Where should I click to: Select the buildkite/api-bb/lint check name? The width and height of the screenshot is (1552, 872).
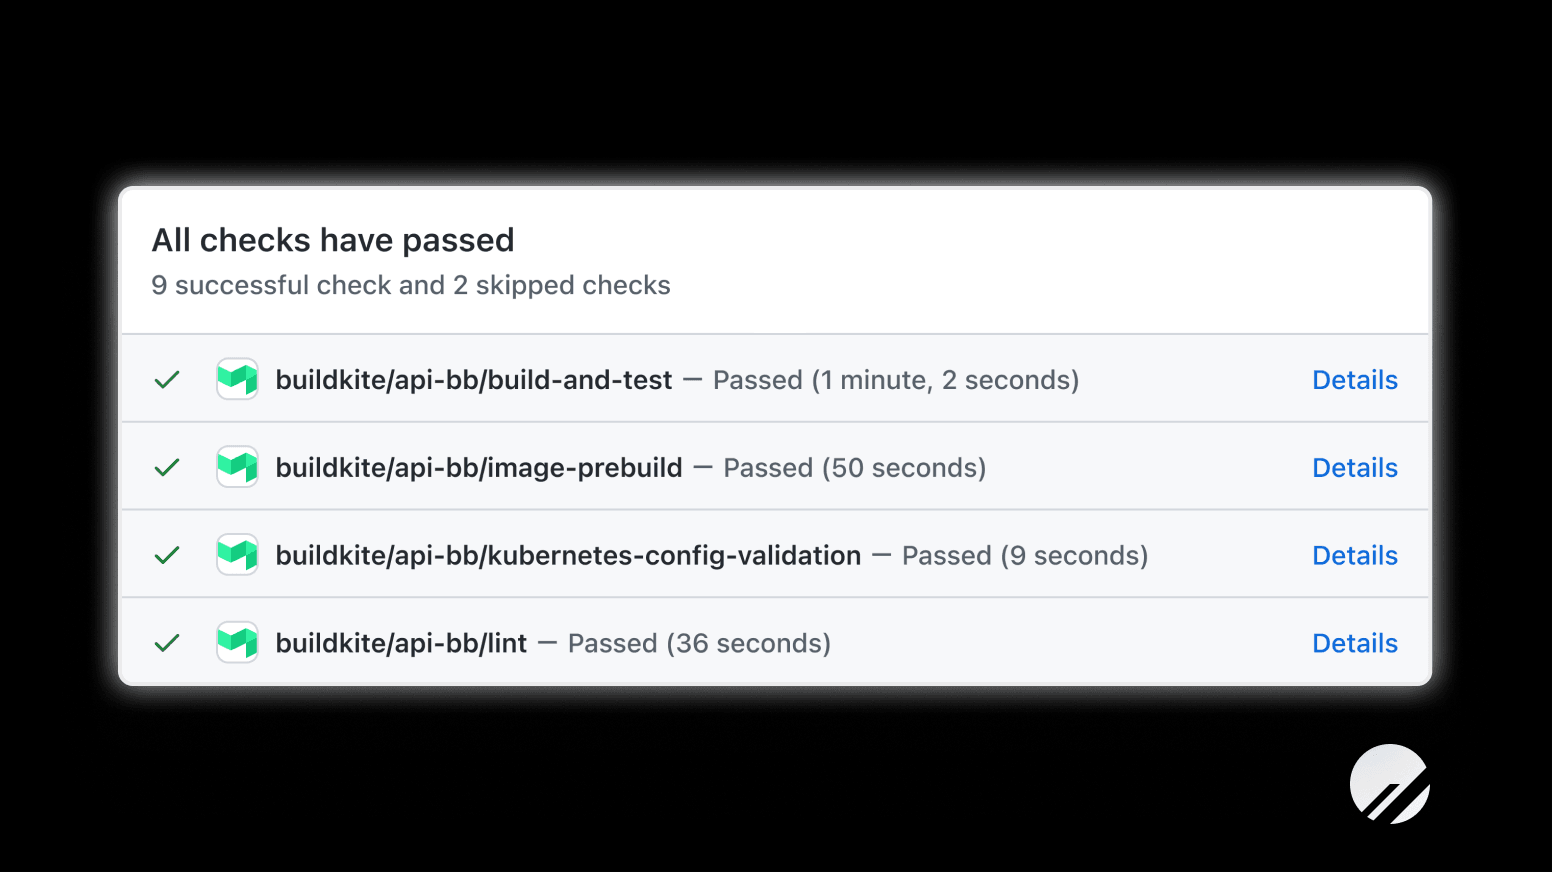(402, 643)
